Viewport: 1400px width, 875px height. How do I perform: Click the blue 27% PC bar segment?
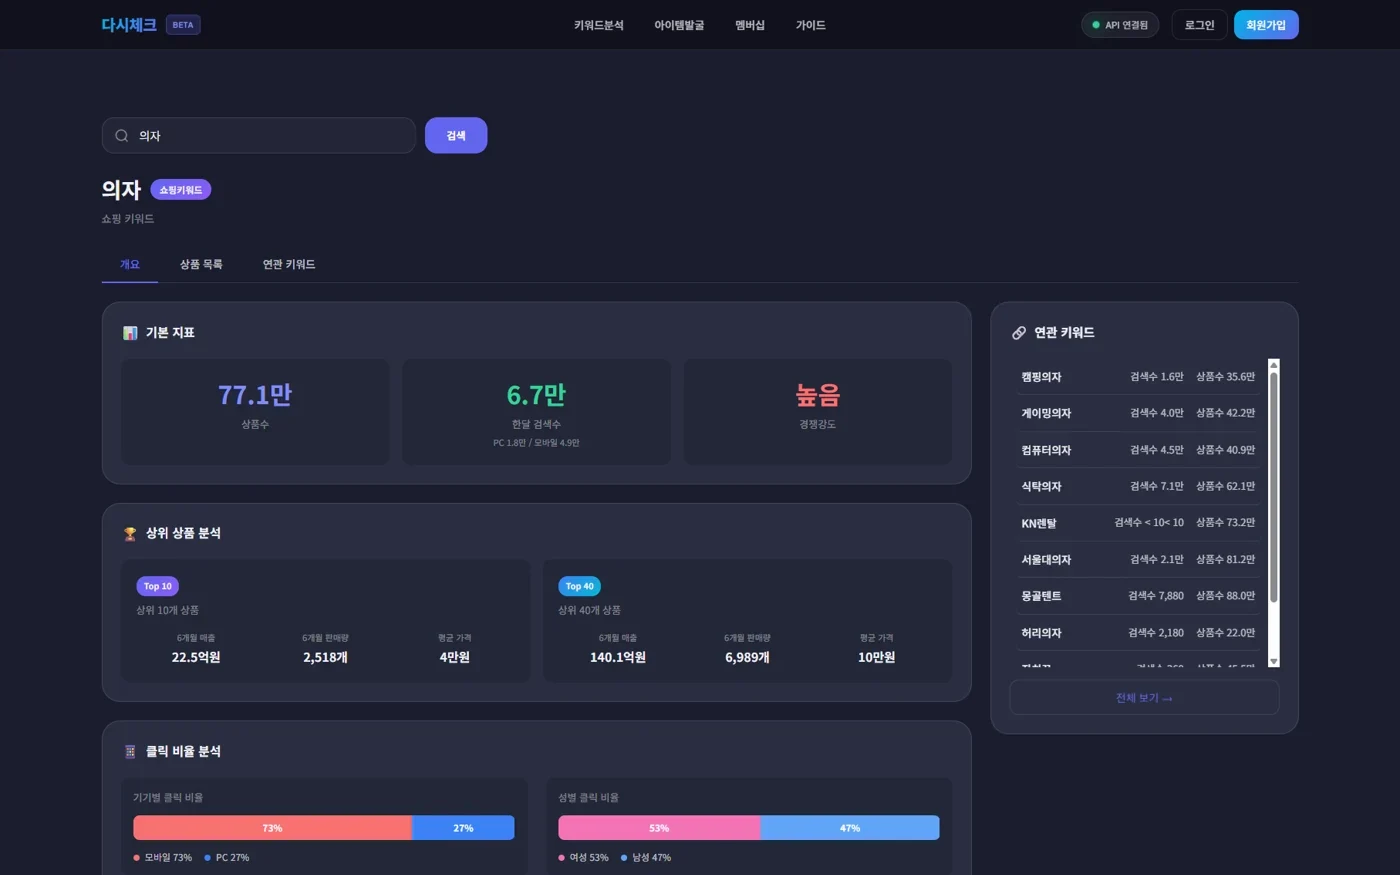point(463,828)
